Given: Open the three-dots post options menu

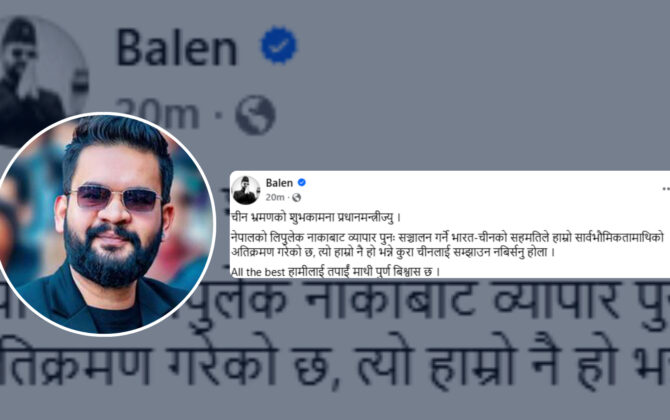Looking at the screenshot, I should (x=666, y=188).
